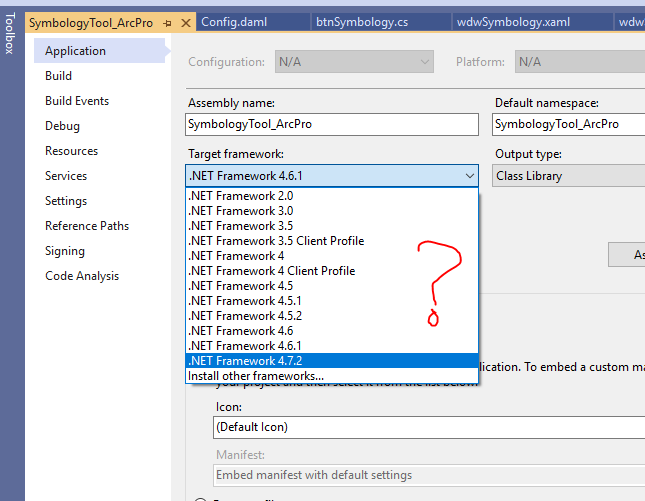Choose .NET Framework 3.5 Client Profile
The width and height of the screenshot is (645, 501).
(x=332, y=241)
